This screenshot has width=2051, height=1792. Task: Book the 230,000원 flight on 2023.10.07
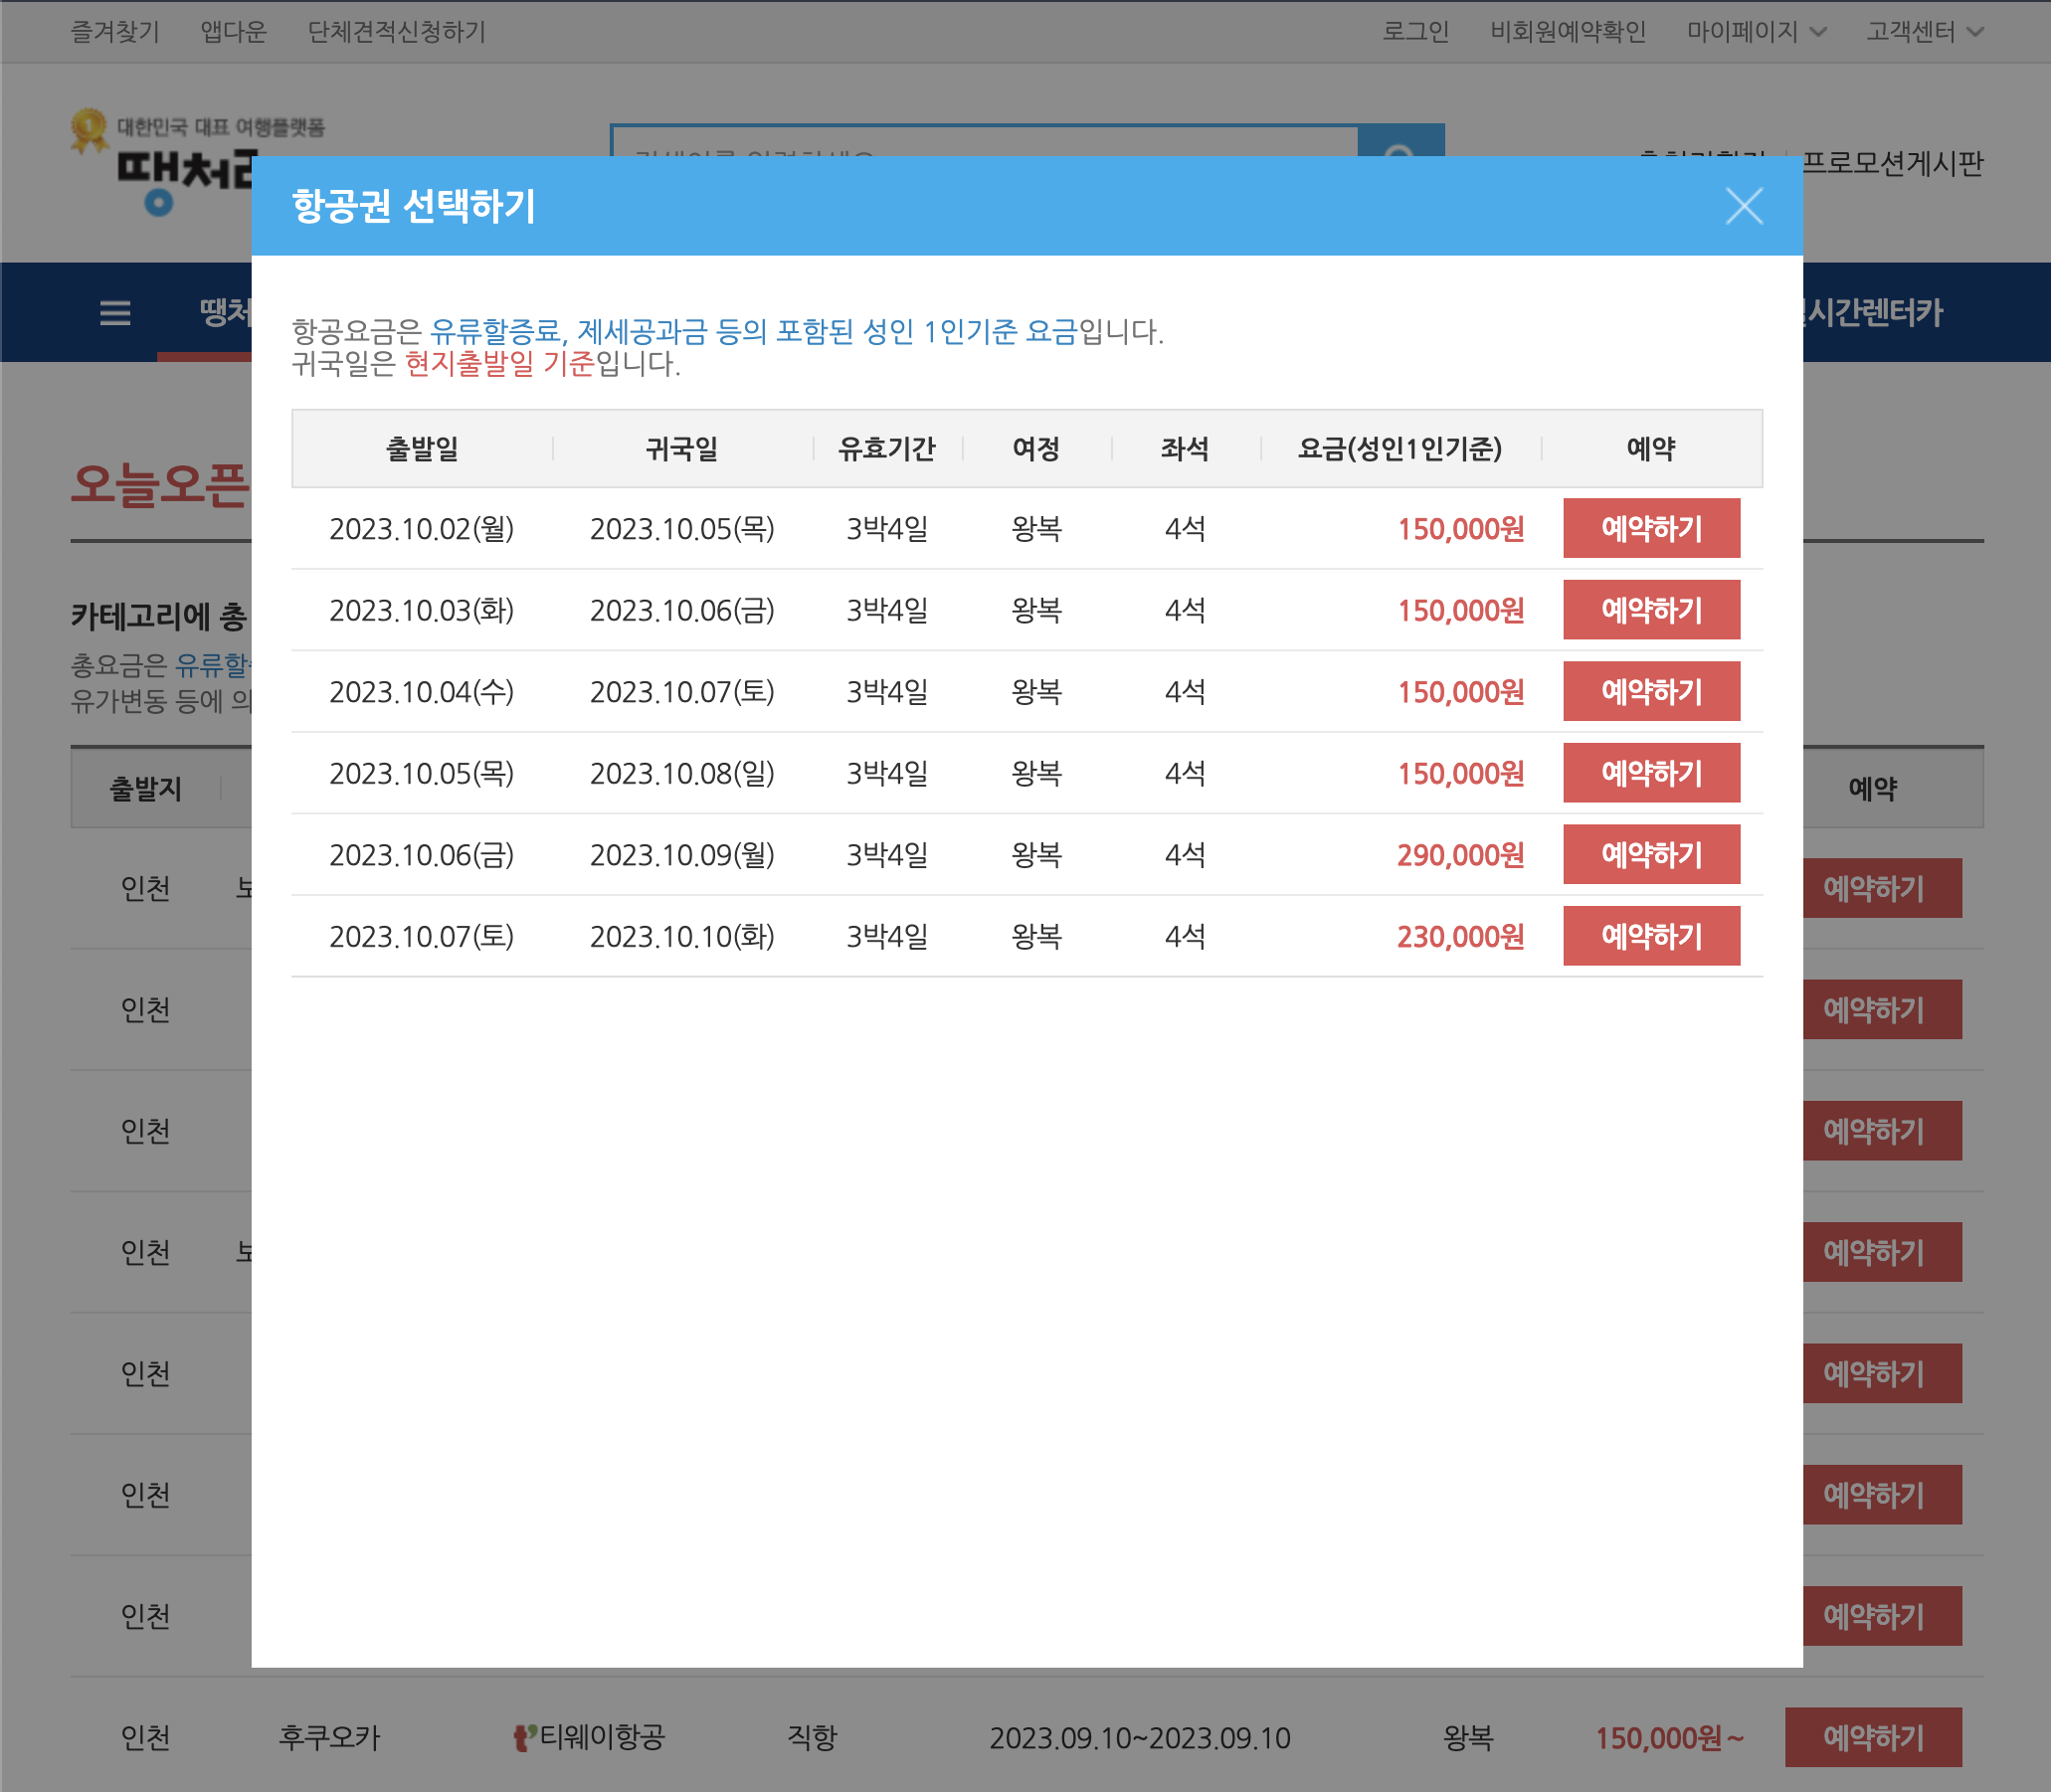click(1651, 936)
